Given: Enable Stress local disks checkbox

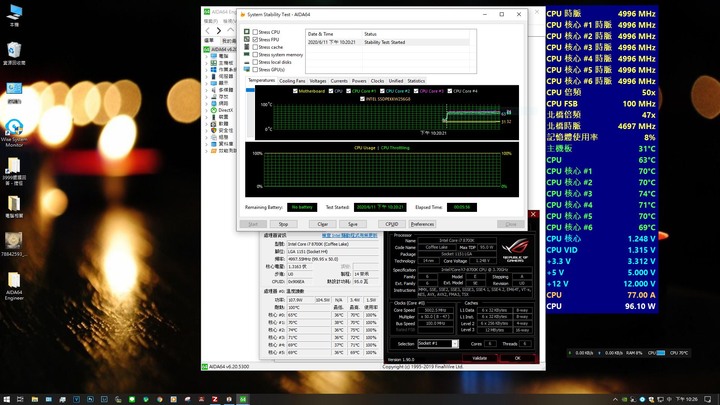Looking at the screenshot, I should [x=255, y=62].
